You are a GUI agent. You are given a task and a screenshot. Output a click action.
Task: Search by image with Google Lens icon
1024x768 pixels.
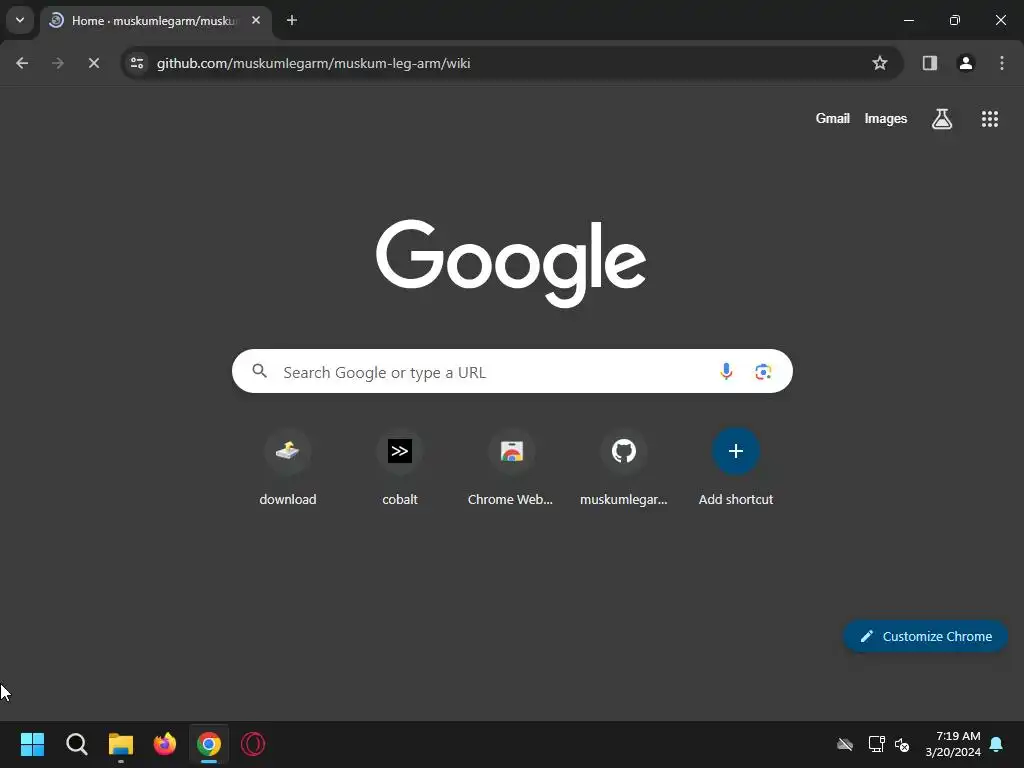[x=763, y=372]
